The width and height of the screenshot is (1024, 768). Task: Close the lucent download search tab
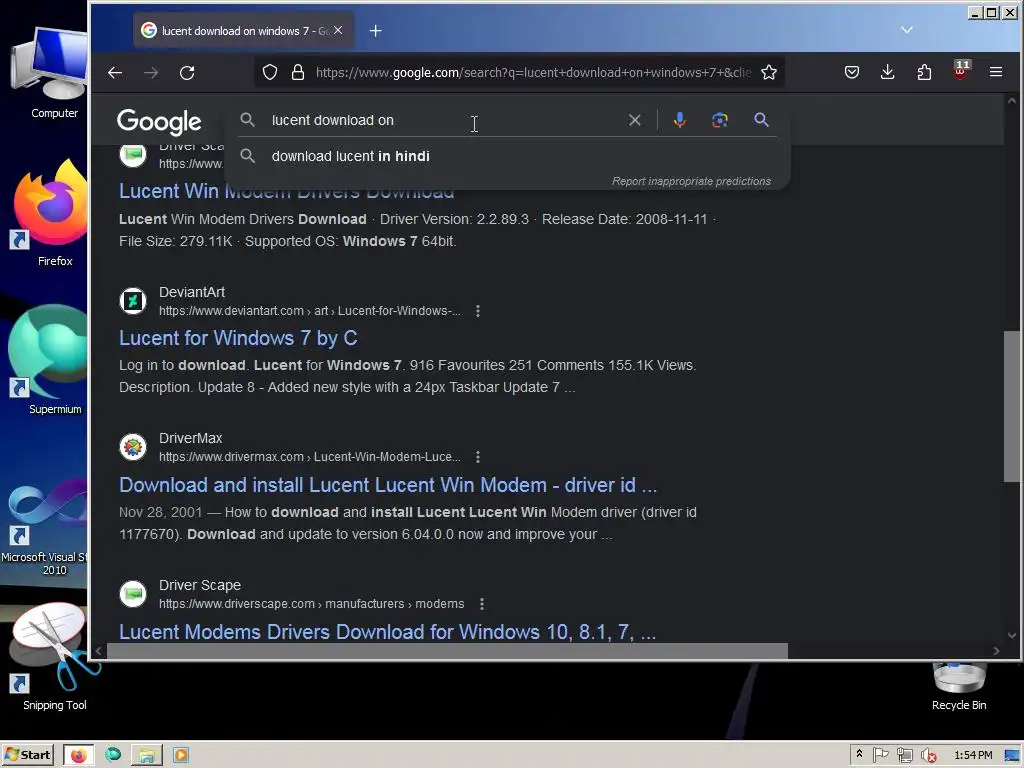338,30
